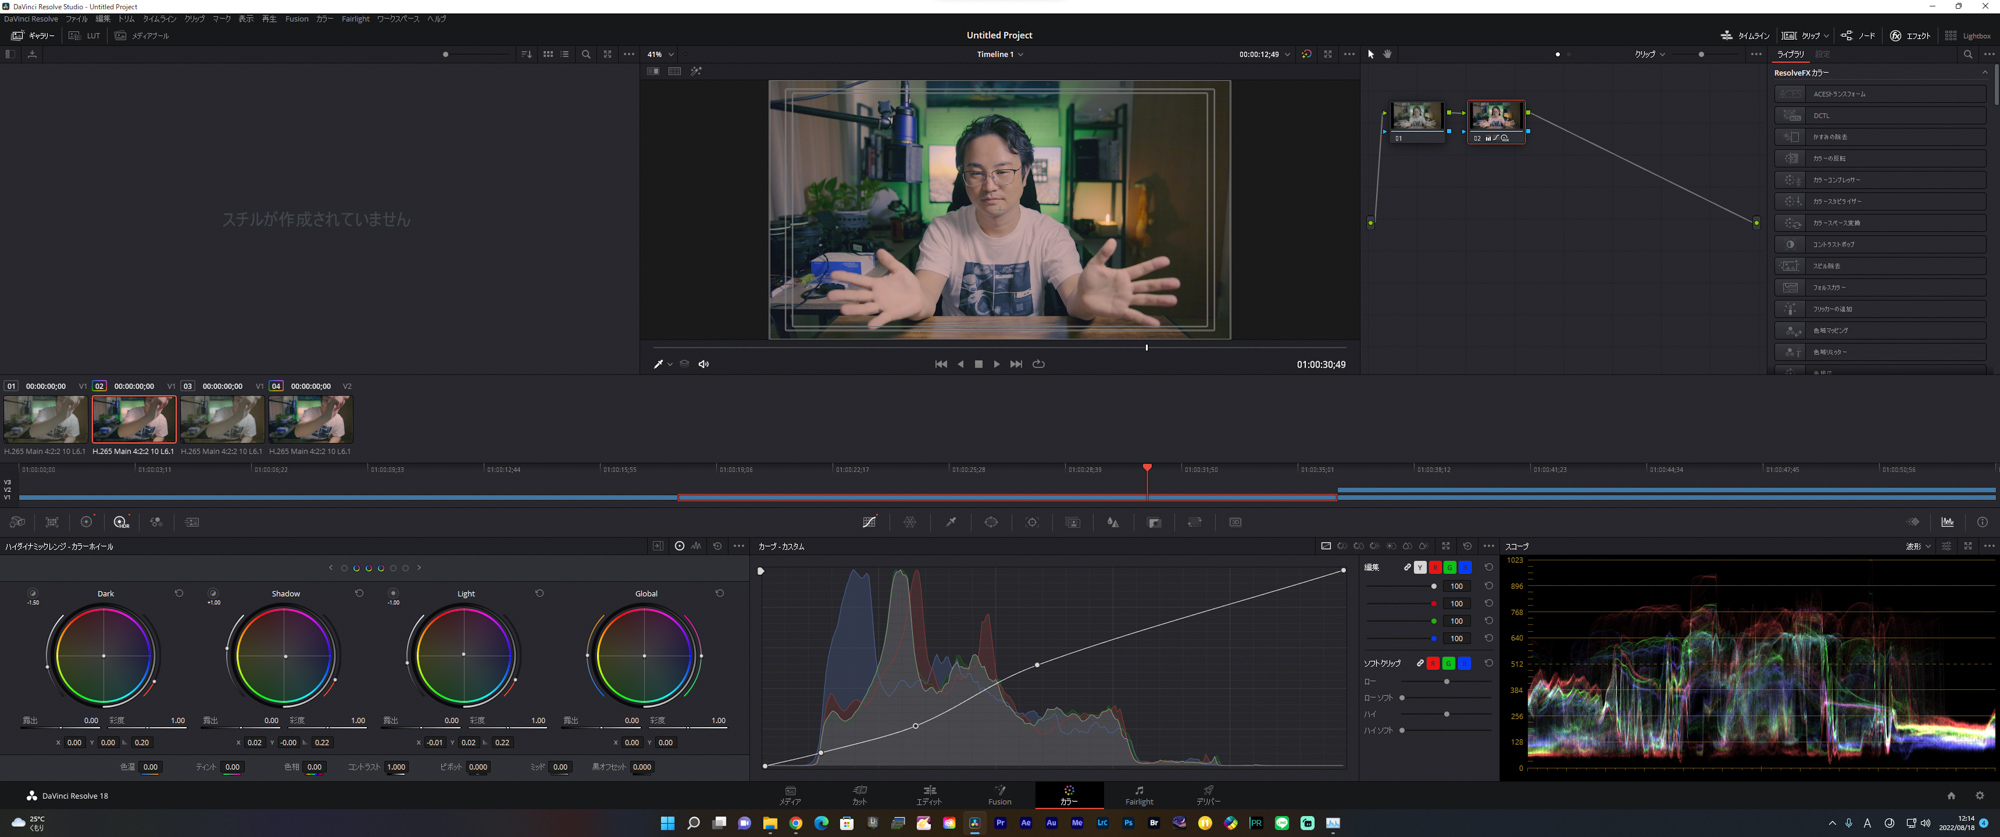This screenshot has width=2000, height=837.
Task: Click the gallery search magnifier icon
Action: [586, 55]
